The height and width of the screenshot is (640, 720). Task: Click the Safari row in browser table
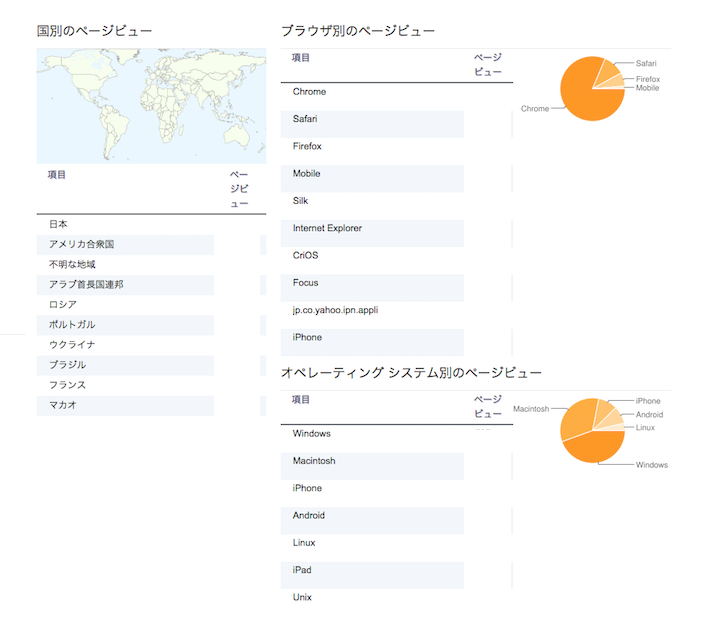point(397,124)
